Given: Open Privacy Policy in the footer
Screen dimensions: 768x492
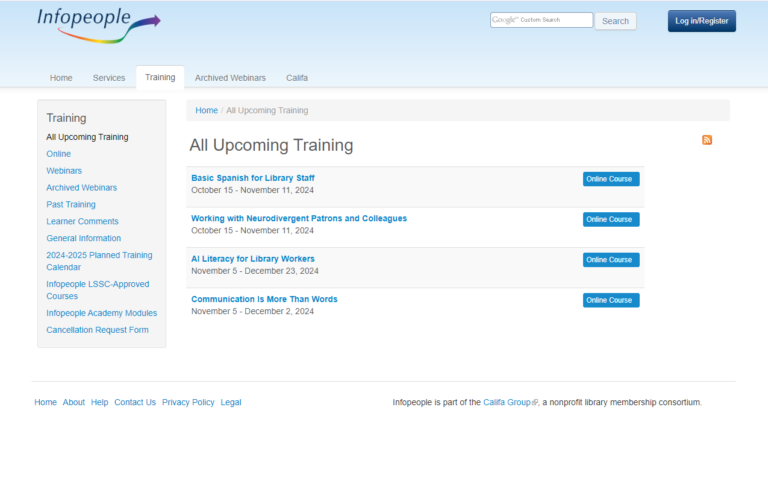Looking at the screenshot, I should click(188, 402).
